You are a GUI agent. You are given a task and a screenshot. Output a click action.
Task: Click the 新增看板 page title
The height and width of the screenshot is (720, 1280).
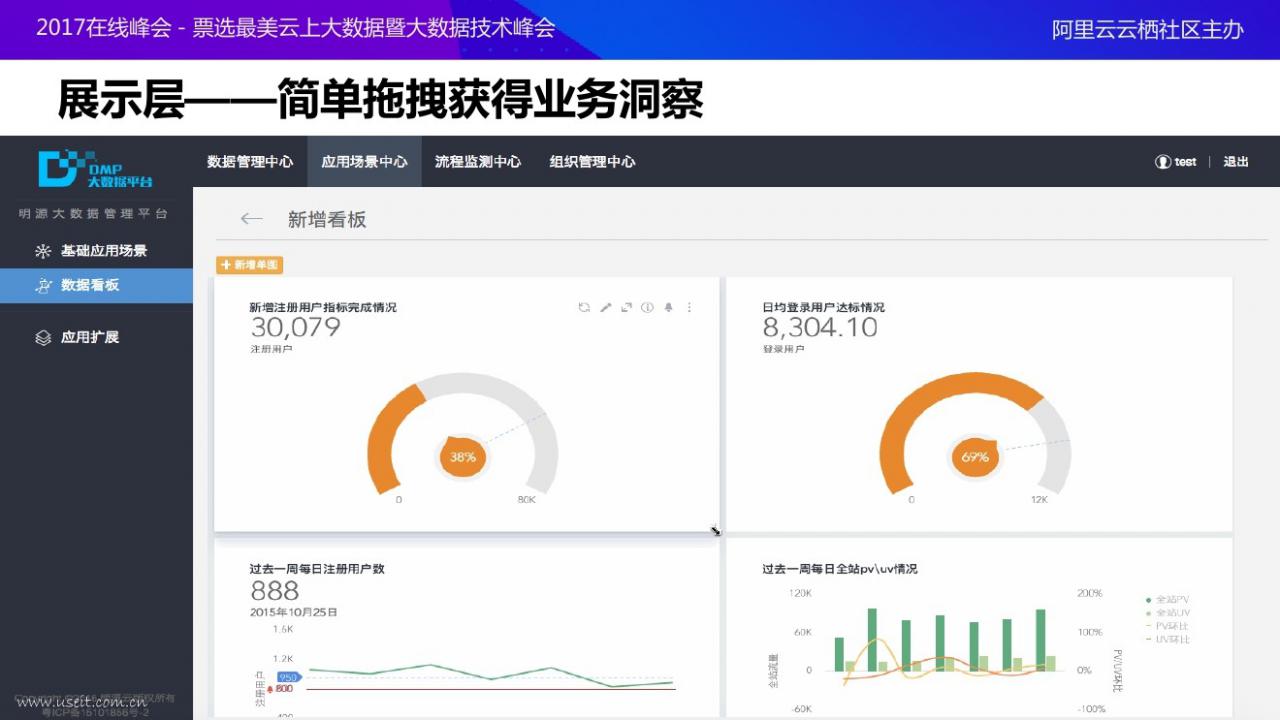(x=327, y=220)
